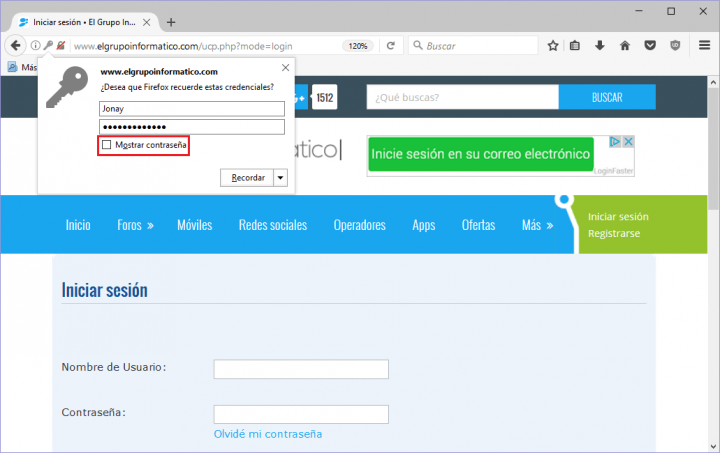
Task: Show bookmarks list icon
Action: click(575, 45)
